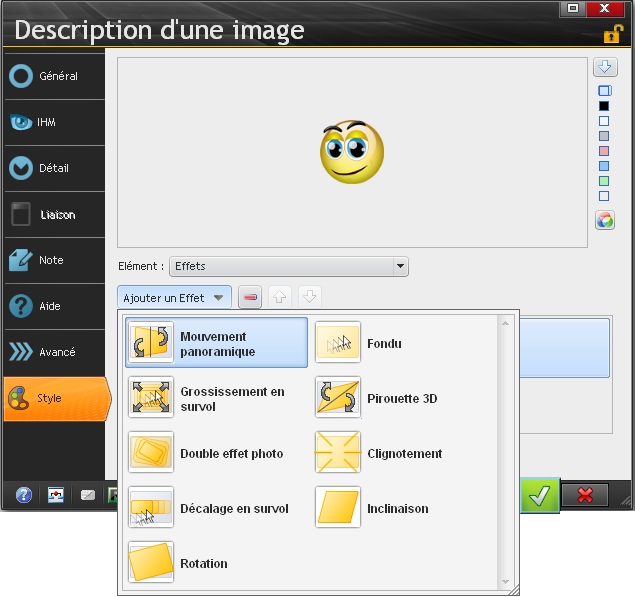This screenshot has width=635, height=597.
Task: Select the Inclinaison effect icon
Action: tap(338, 508)
